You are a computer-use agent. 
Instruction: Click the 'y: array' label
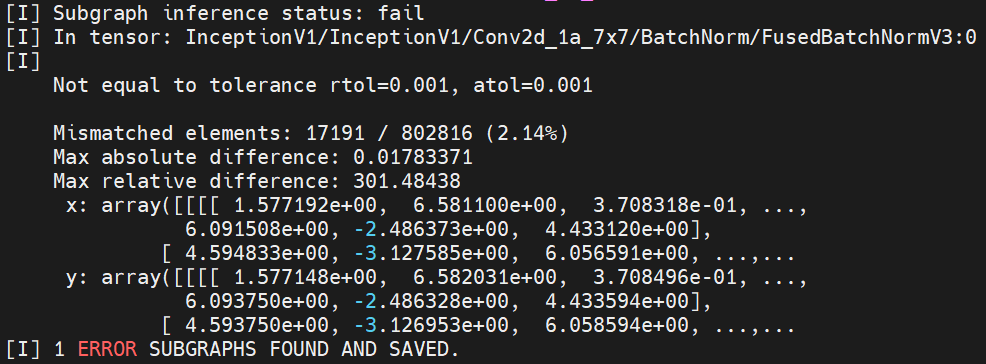pyautogui.click(x=113, y=279)
